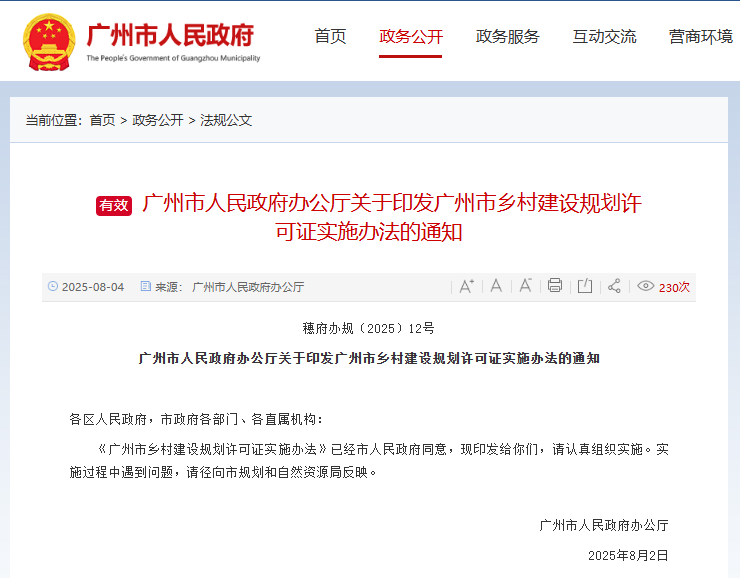Click the 首页 breadcrumb link
The height and width of the screenshot is (578, 740).
click(102, 120)
